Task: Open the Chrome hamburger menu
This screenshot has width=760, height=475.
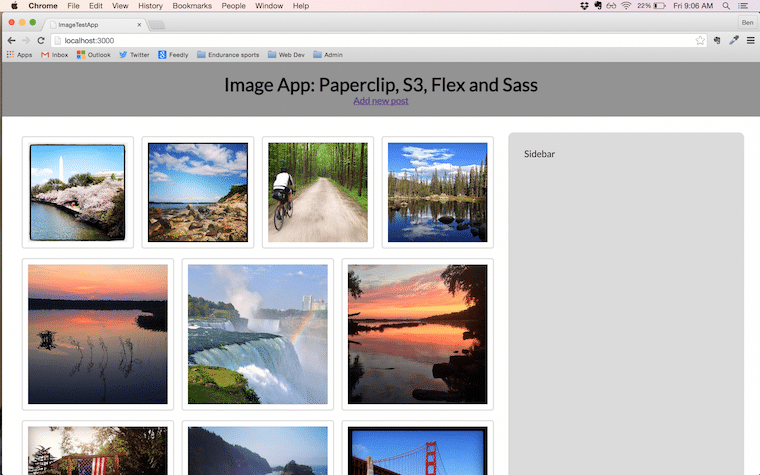Action: coord(750,40)
